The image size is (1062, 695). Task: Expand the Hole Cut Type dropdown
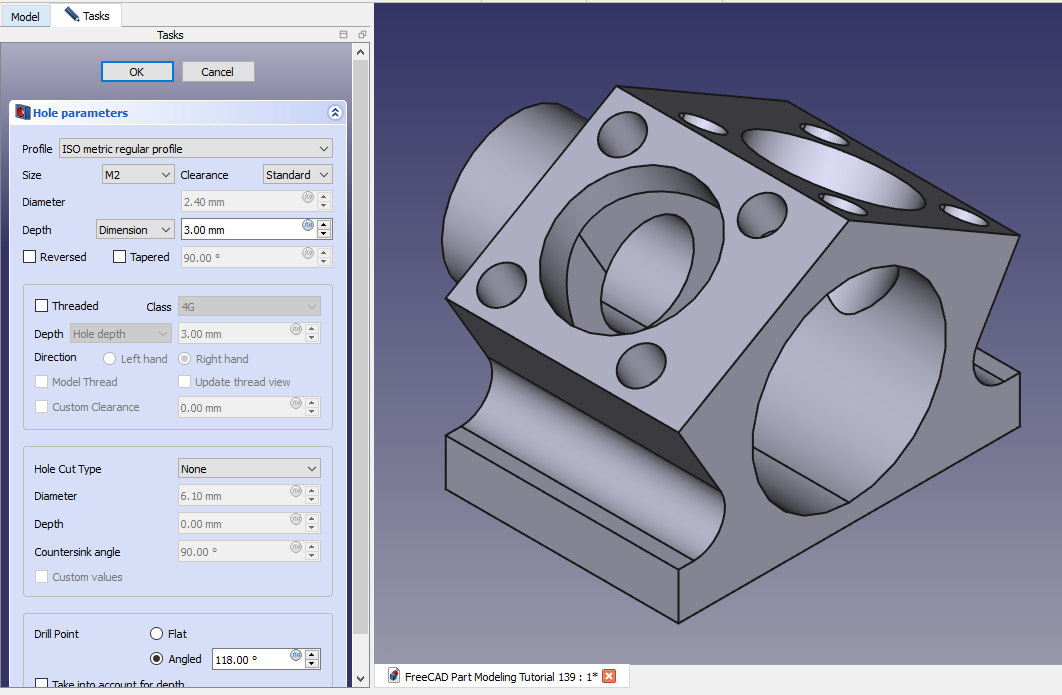pyautogui.click(x=249, y=469)
